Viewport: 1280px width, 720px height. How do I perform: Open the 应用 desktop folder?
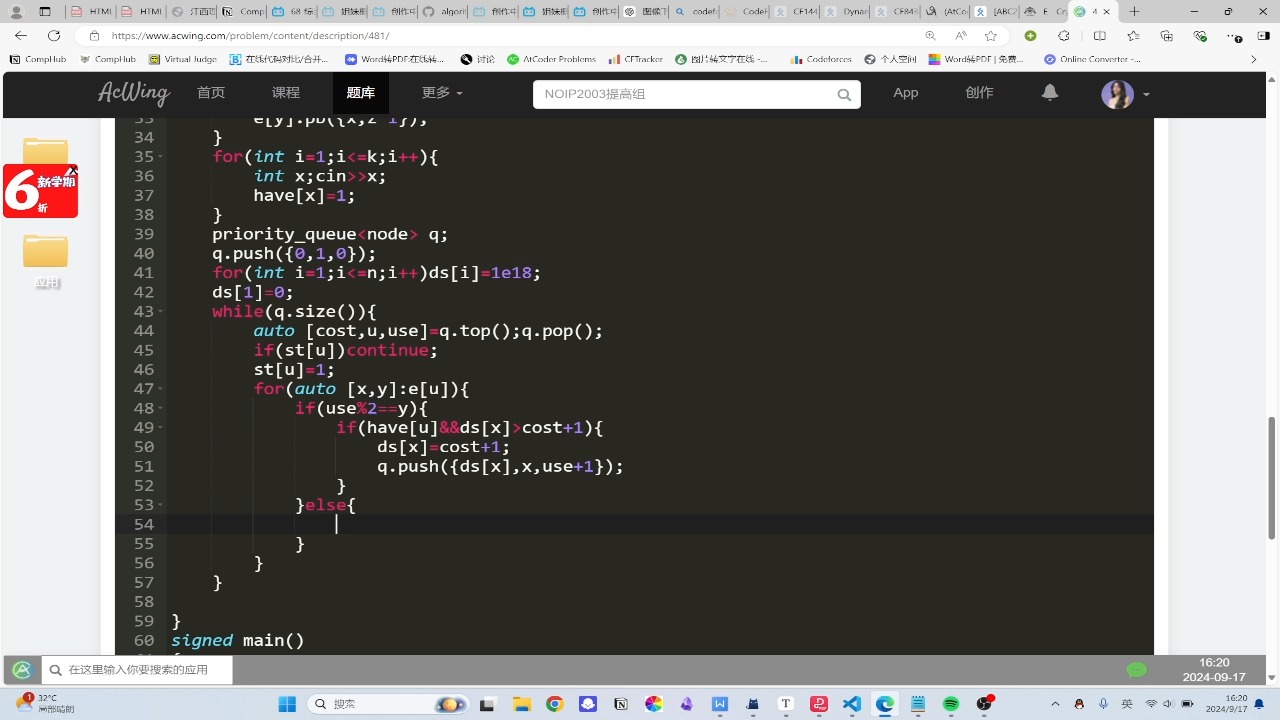pyautogui.click(x=46, y=262)
